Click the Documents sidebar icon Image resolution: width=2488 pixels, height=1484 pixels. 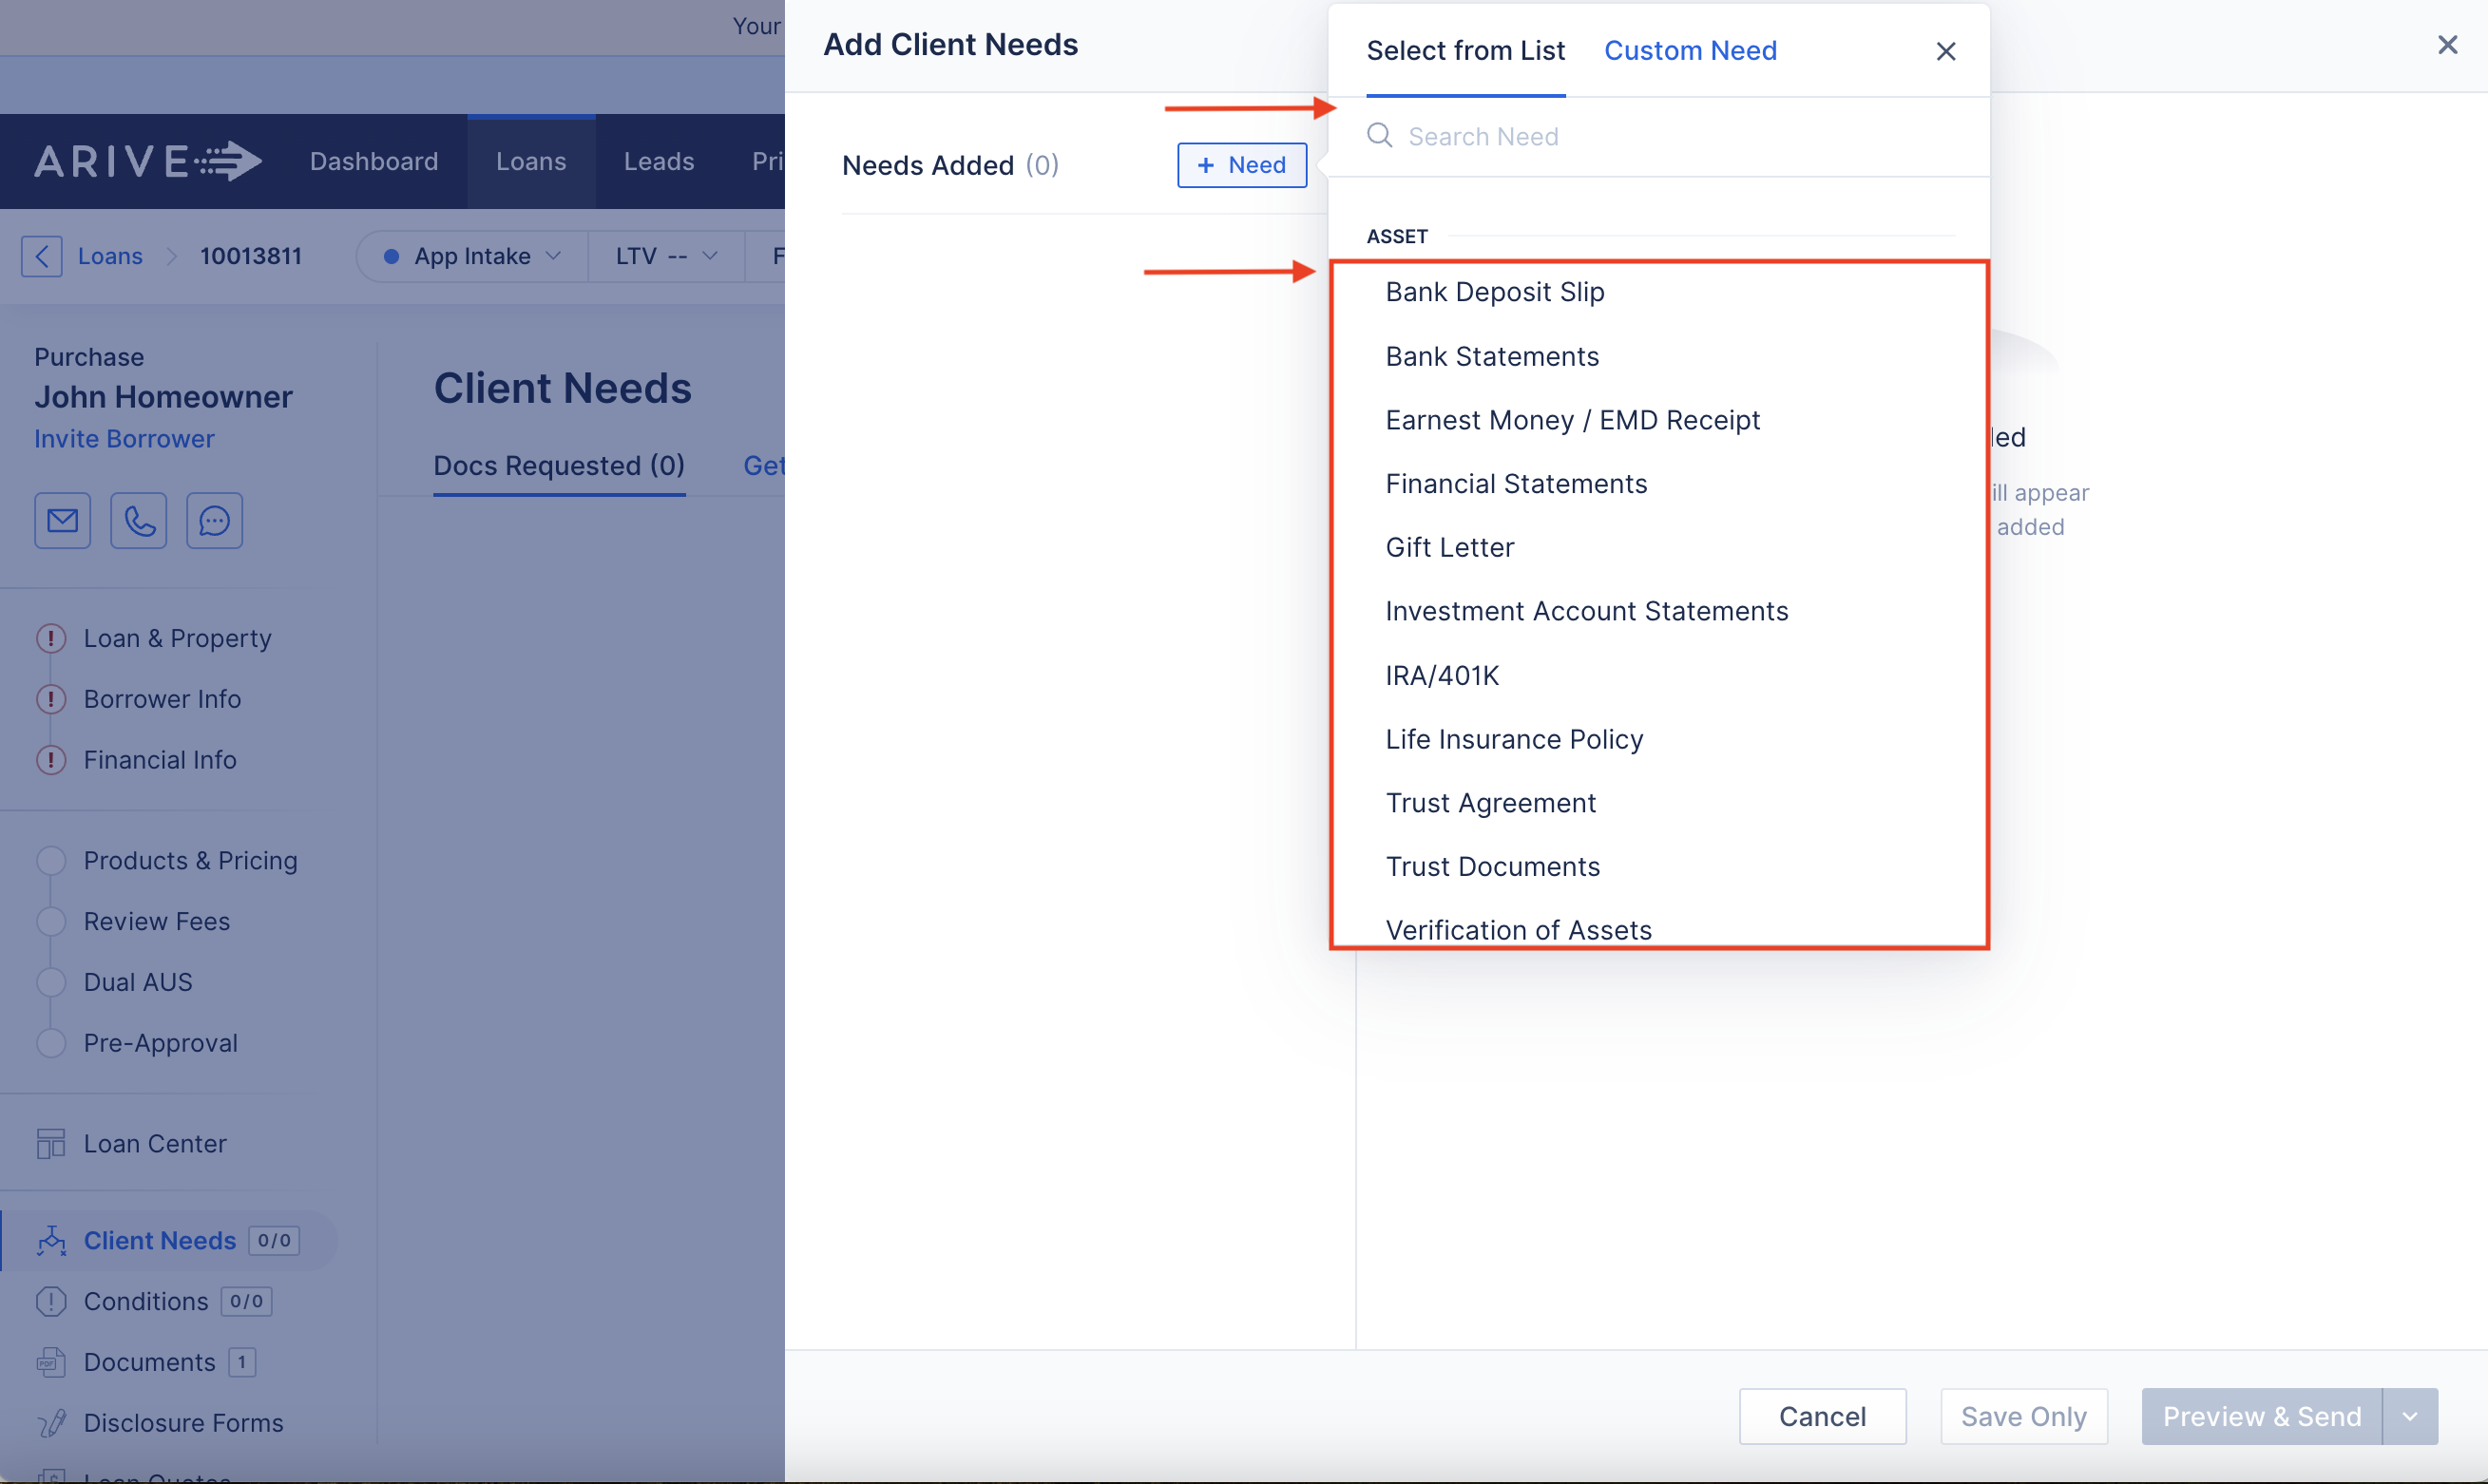click(x=50, y=1361)
